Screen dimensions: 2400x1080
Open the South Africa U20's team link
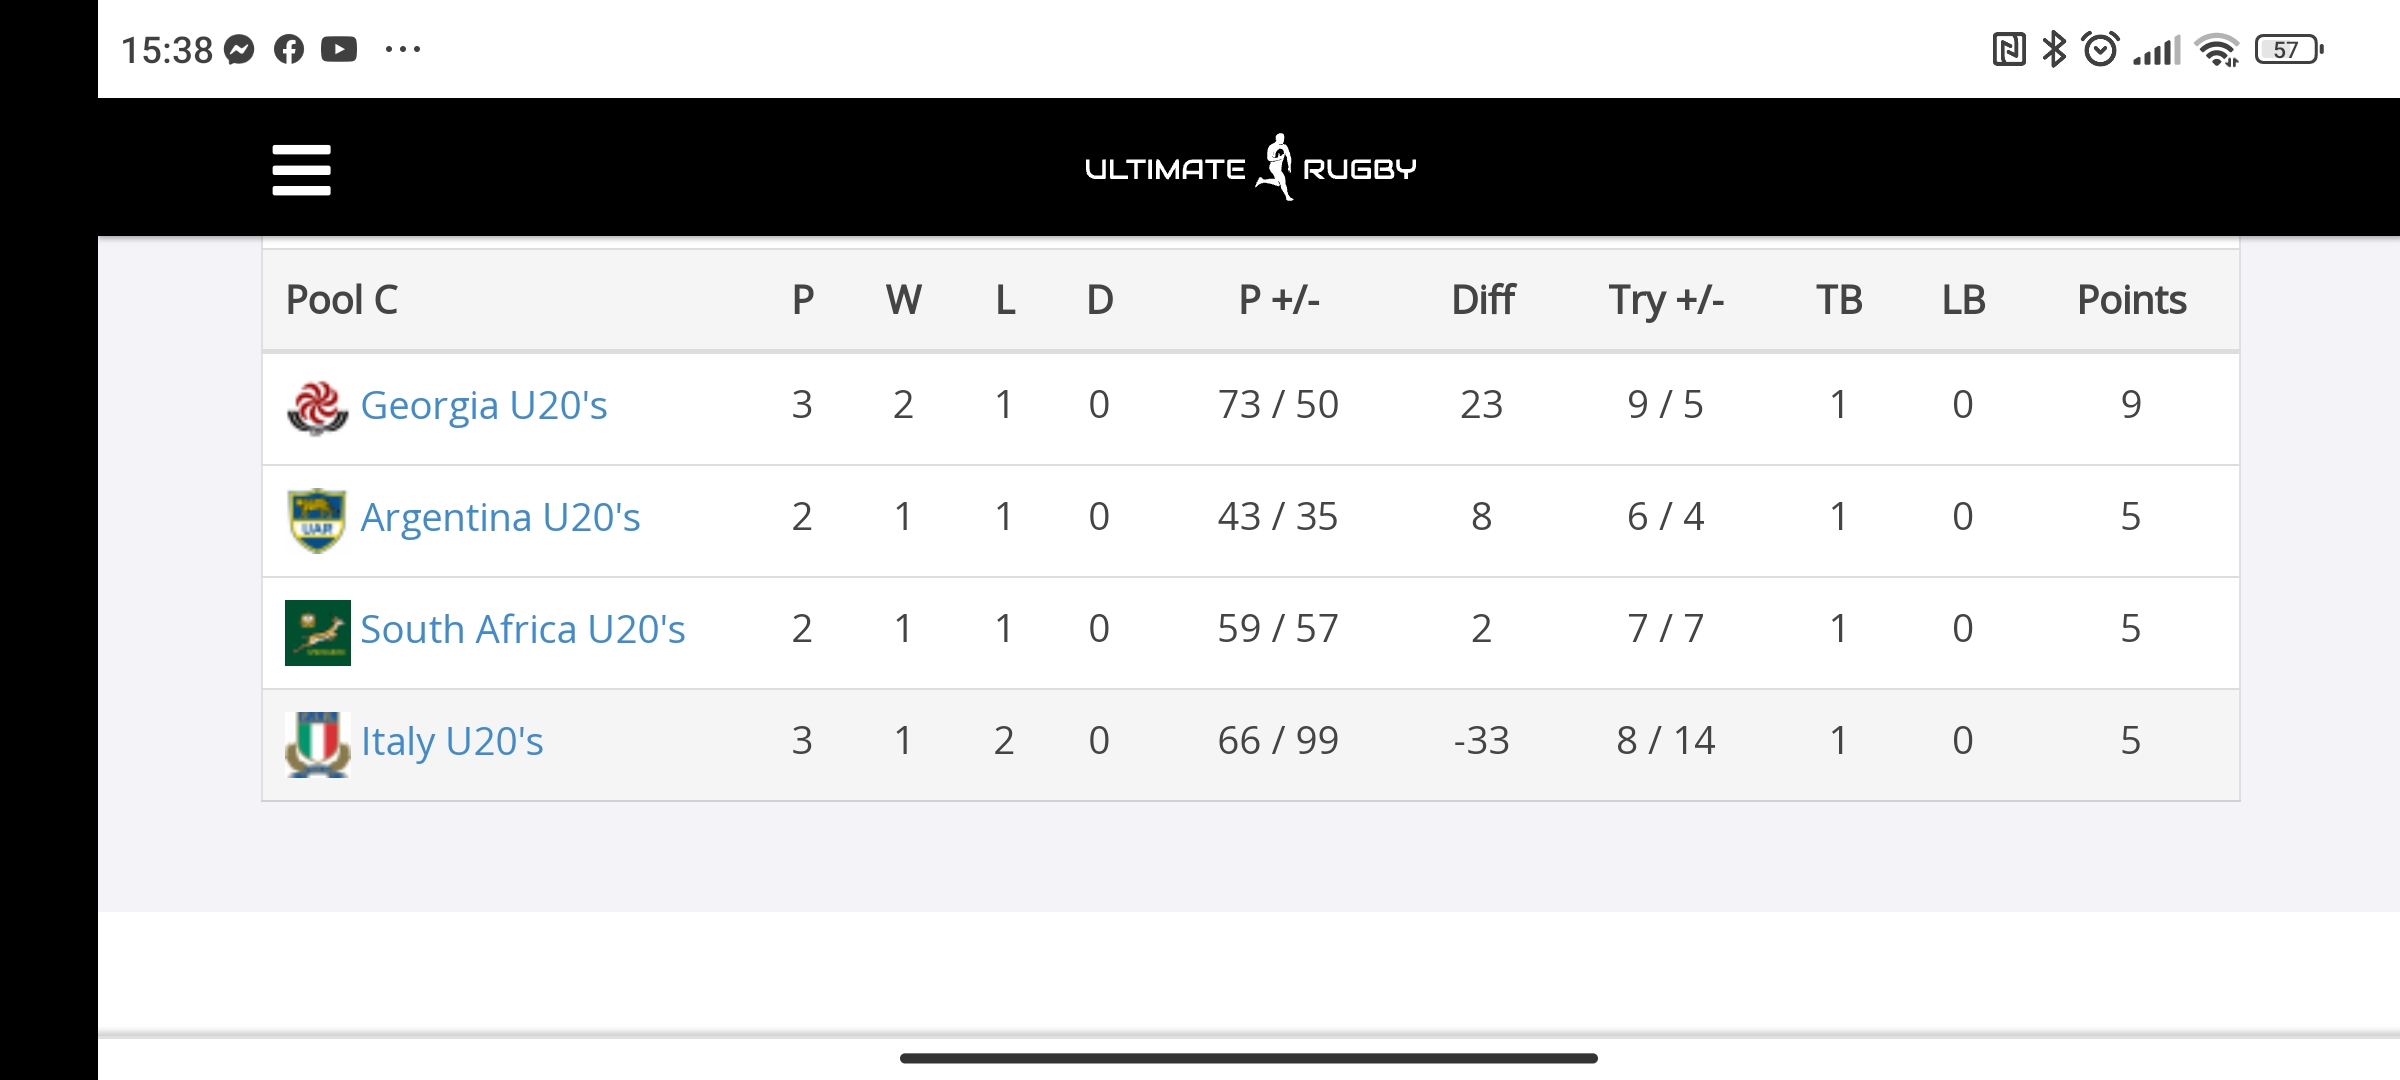click(523, 629)
